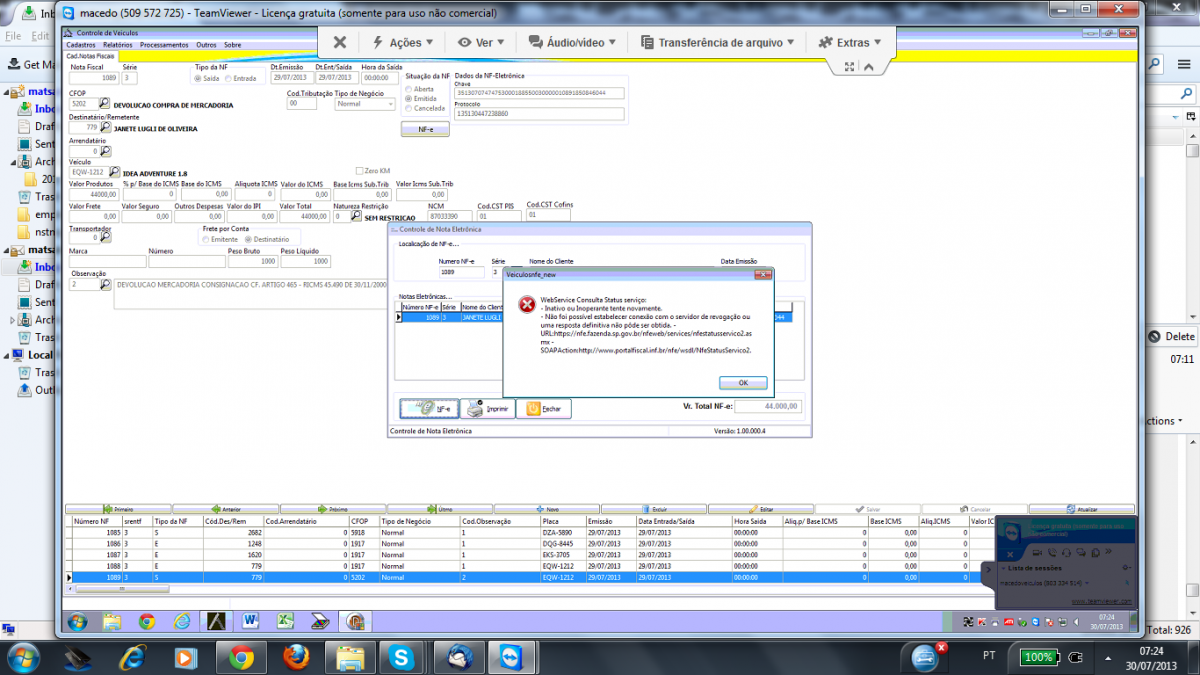Open lookup for Destinatário/Remetente 779
Screen dimensions: 1200x675
coord(106,127)
